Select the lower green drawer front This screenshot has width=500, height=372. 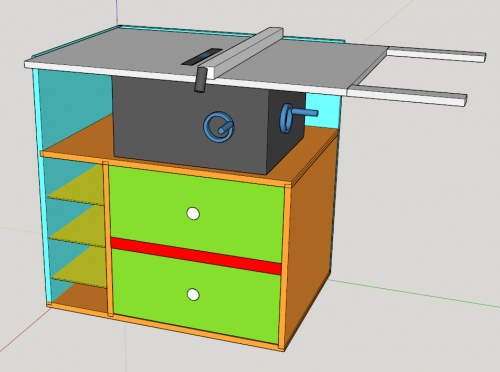tap(196, 295)
